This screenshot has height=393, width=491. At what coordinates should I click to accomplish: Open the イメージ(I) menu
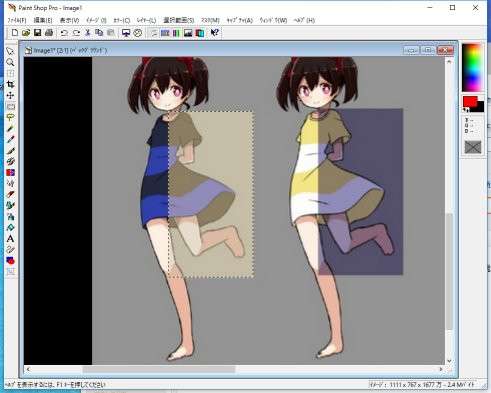(96, 20)
